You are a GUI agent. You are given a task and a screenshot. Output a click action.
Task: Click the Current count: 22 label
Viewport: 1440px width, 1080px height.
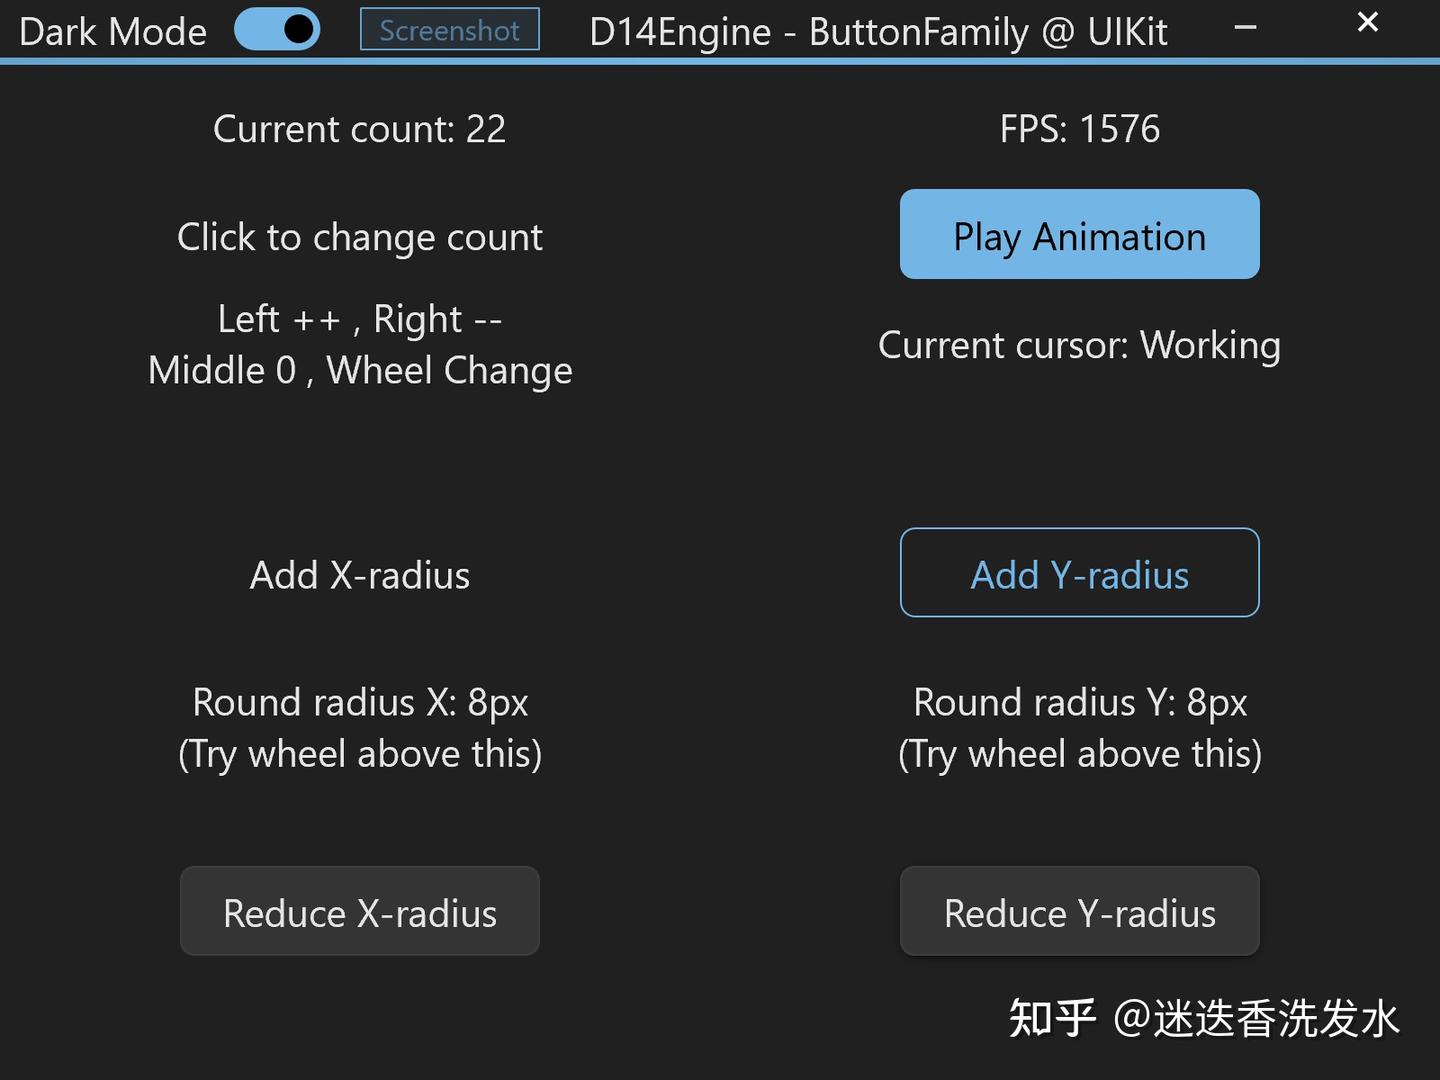[x=359, y=128]
